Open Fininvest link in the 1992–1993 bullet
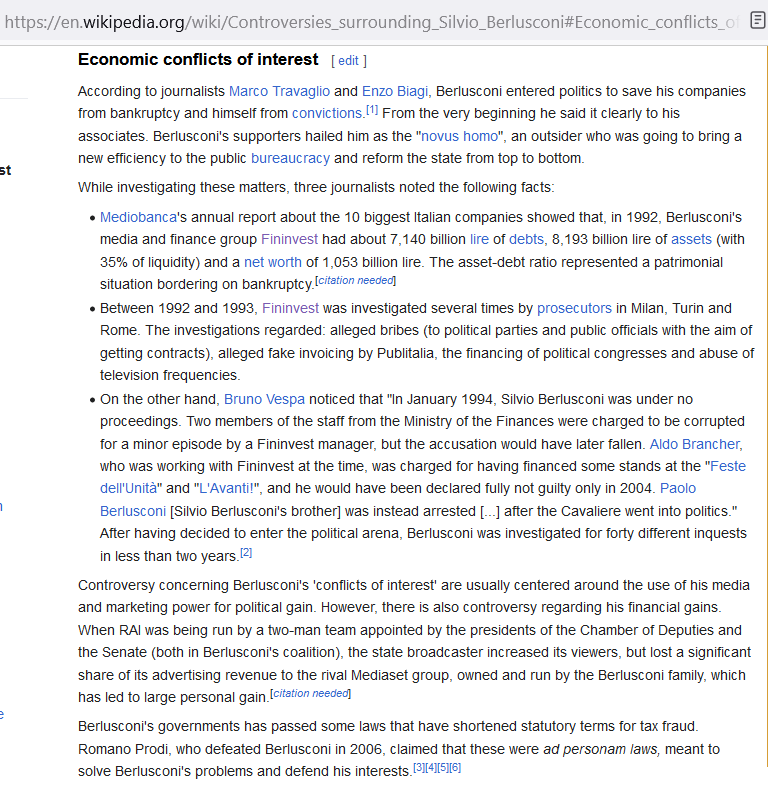Screen dimensions: 768x792 291,308
